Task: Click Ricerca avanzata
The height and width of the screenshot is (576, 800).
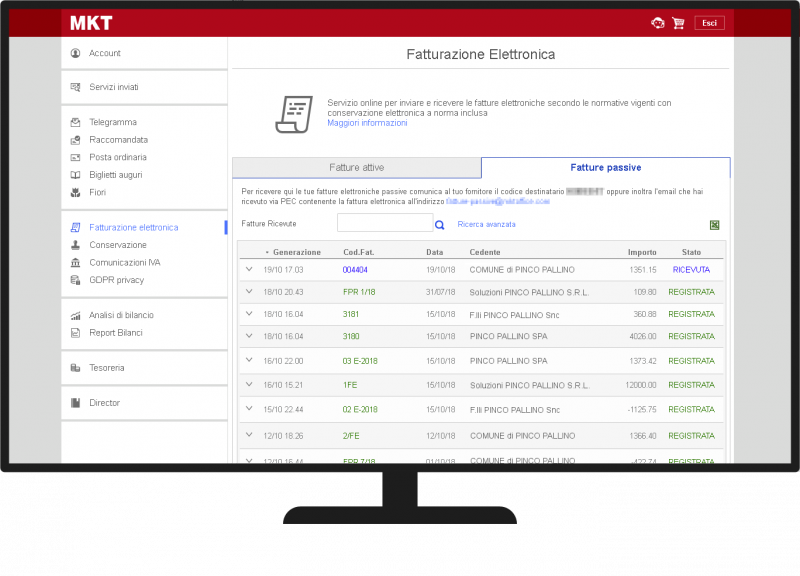Action: (486, 225)
